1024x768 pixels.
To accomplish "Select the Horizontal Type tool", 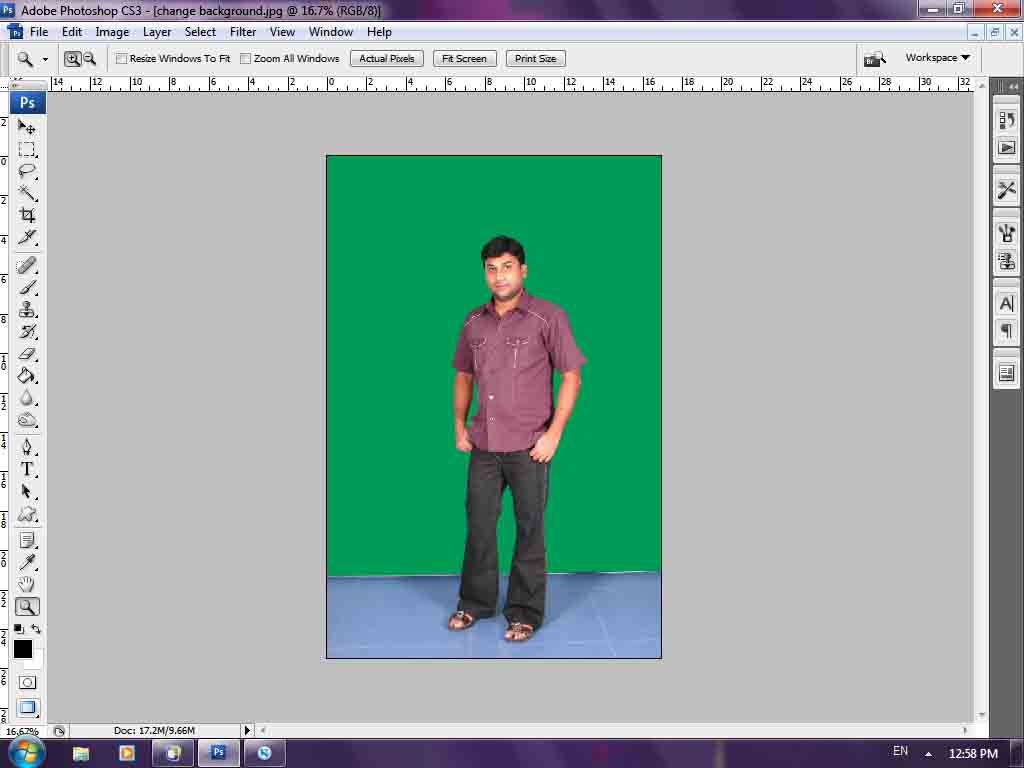I will [x=27, y=470].
